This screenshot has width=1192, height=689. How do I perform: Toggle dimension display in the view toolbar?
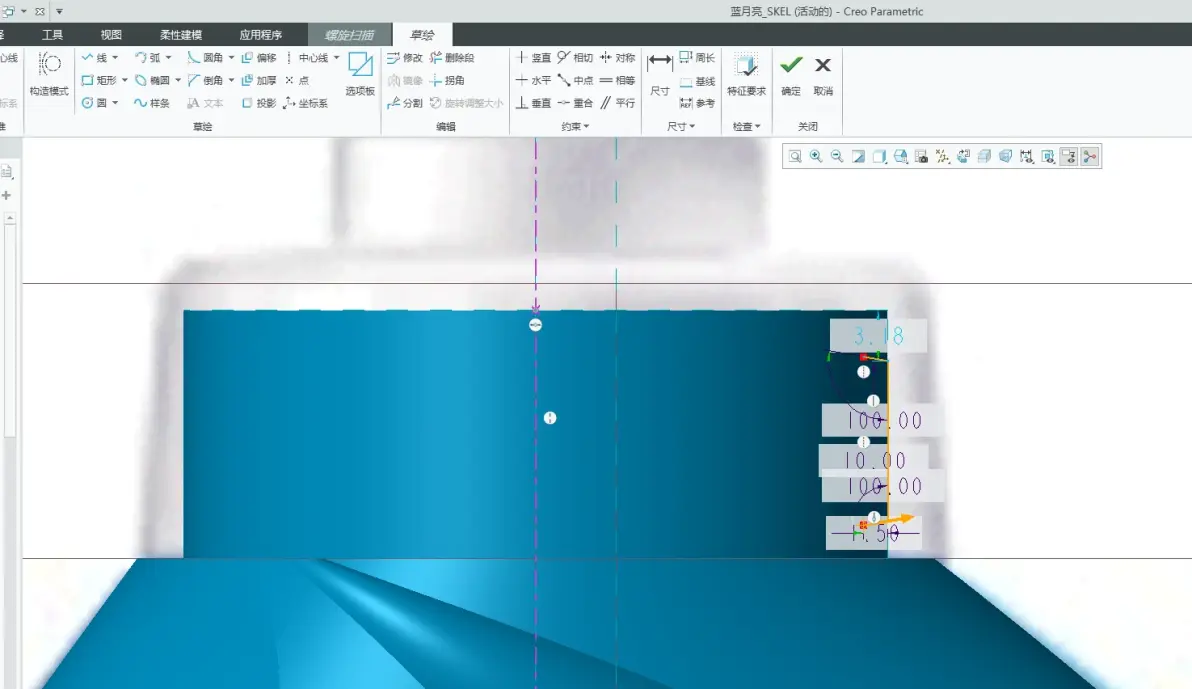[1026, 157]
